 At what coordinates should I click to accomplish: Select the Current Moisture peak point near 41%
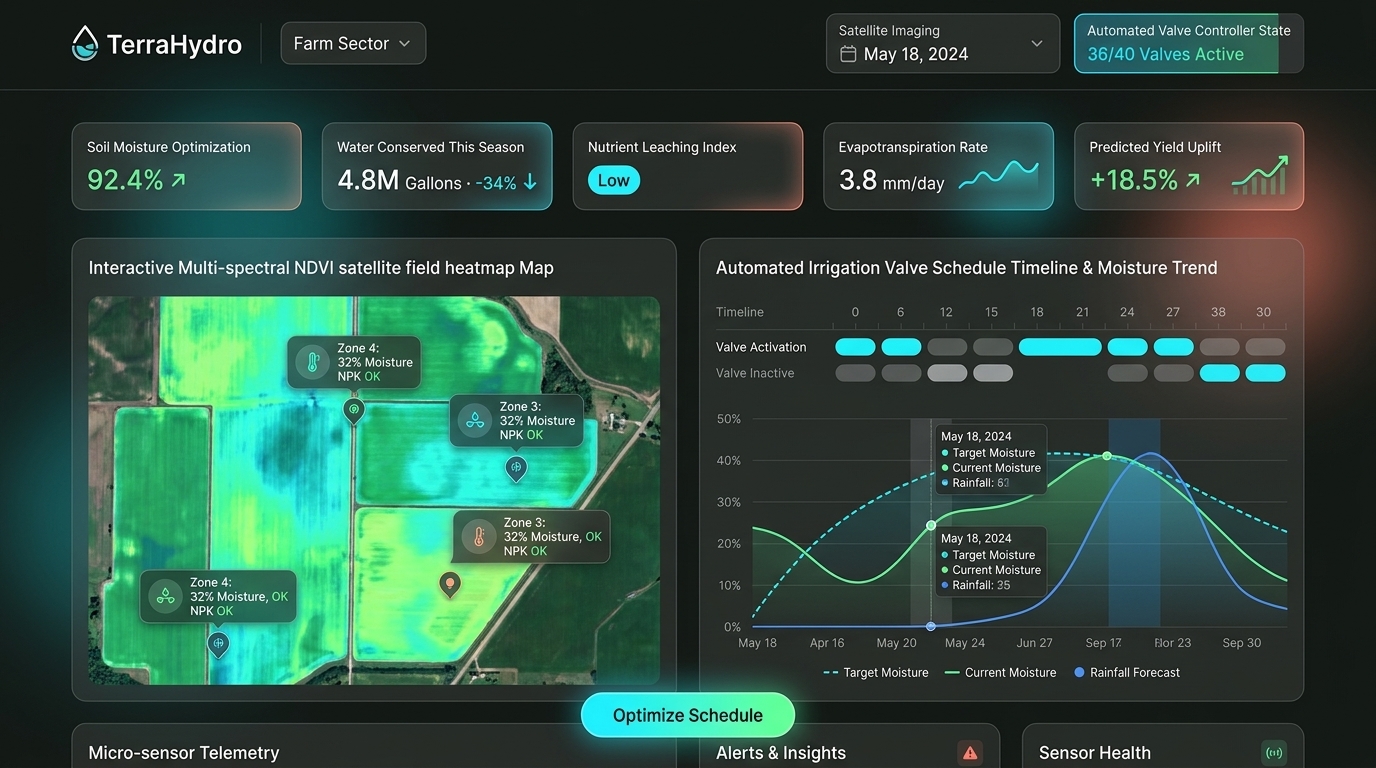(x=1107, y=456)
